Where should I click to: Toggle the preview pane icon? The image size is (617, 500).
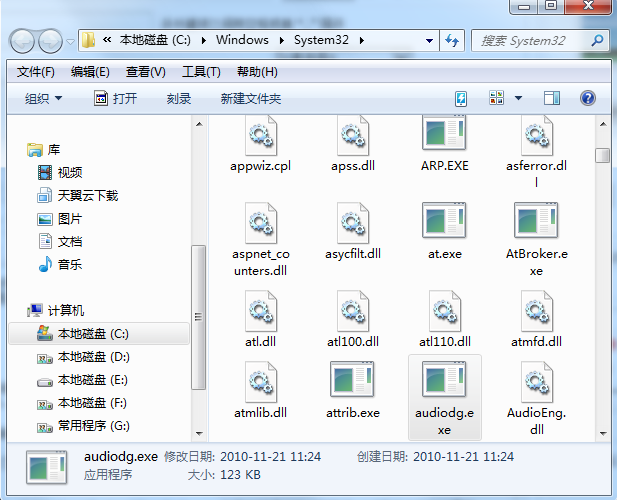(x=552, y=98)
